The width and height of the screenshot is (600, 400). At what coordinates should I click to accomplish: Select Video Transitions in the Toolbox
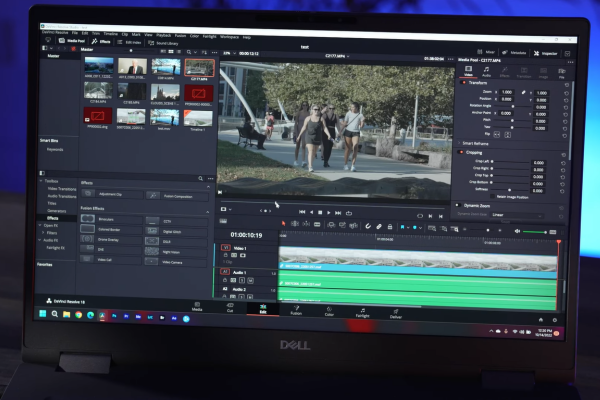click(62, 189)
